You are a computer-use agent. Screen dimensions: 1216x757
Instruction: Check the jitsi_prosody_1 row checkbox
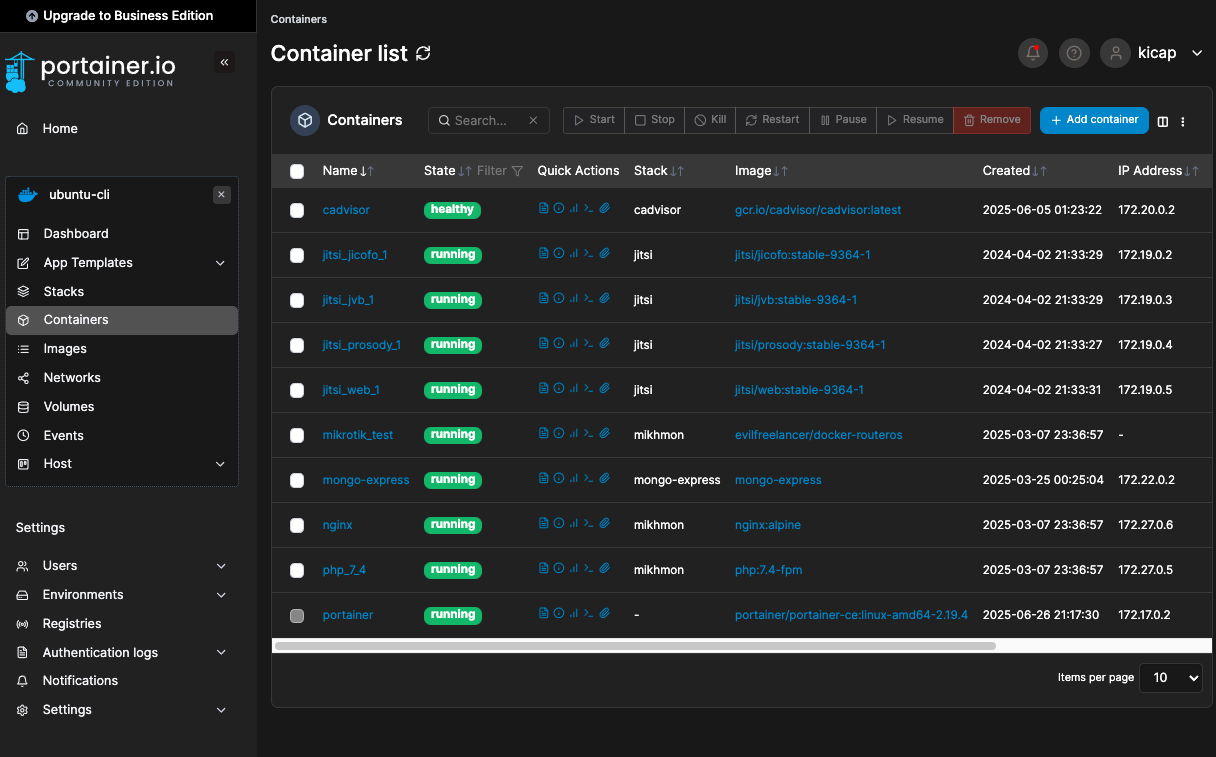pos(297,345)
